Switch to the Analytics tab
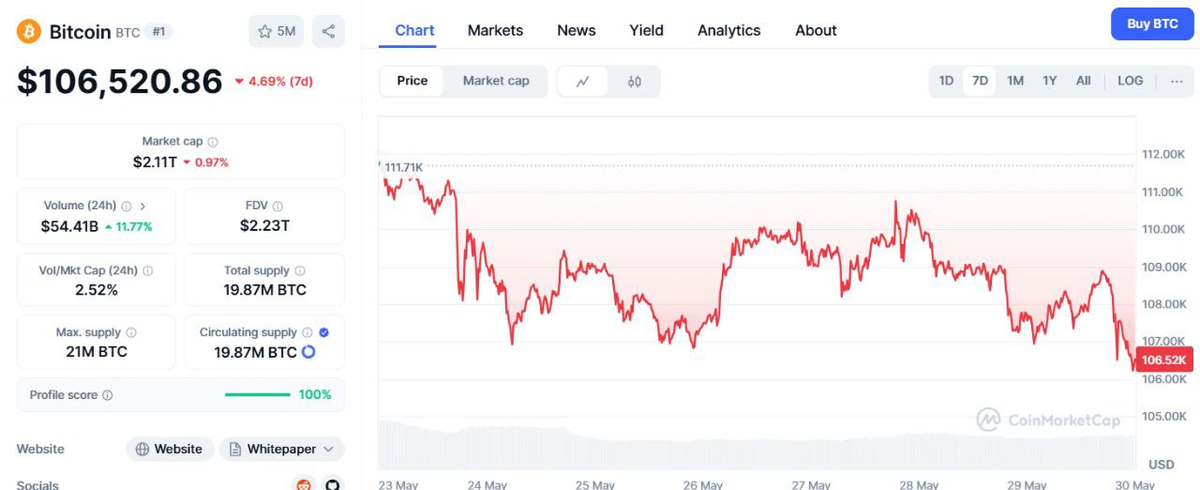This screenshot has height=490, width=1200. (x=729, y=30)
